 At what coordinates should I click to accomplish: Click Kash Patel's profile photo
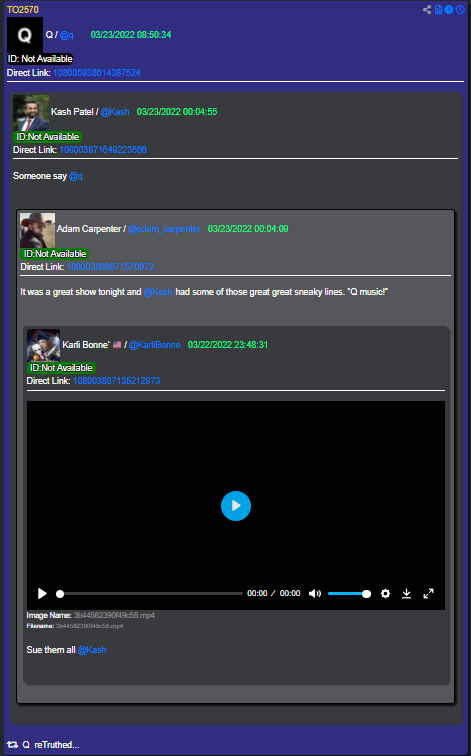(31, 113)
